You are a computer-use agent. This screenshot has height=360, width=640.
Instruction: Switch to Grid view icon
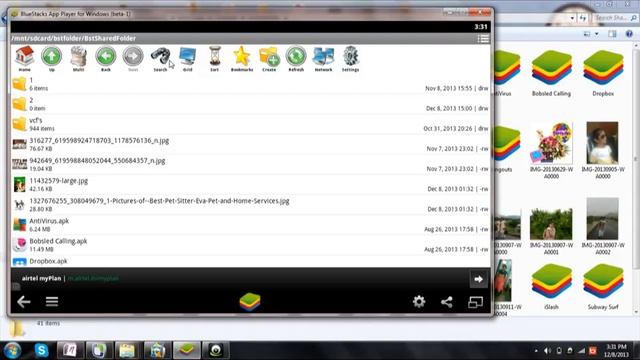tap(187, 58)
